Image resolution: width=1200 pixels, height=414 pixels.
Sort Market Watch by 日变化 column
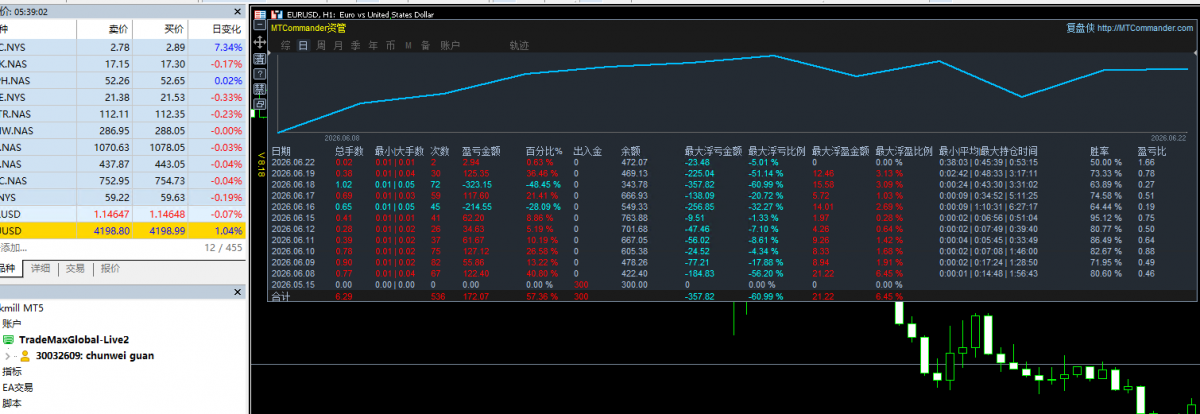coord(227,30)
